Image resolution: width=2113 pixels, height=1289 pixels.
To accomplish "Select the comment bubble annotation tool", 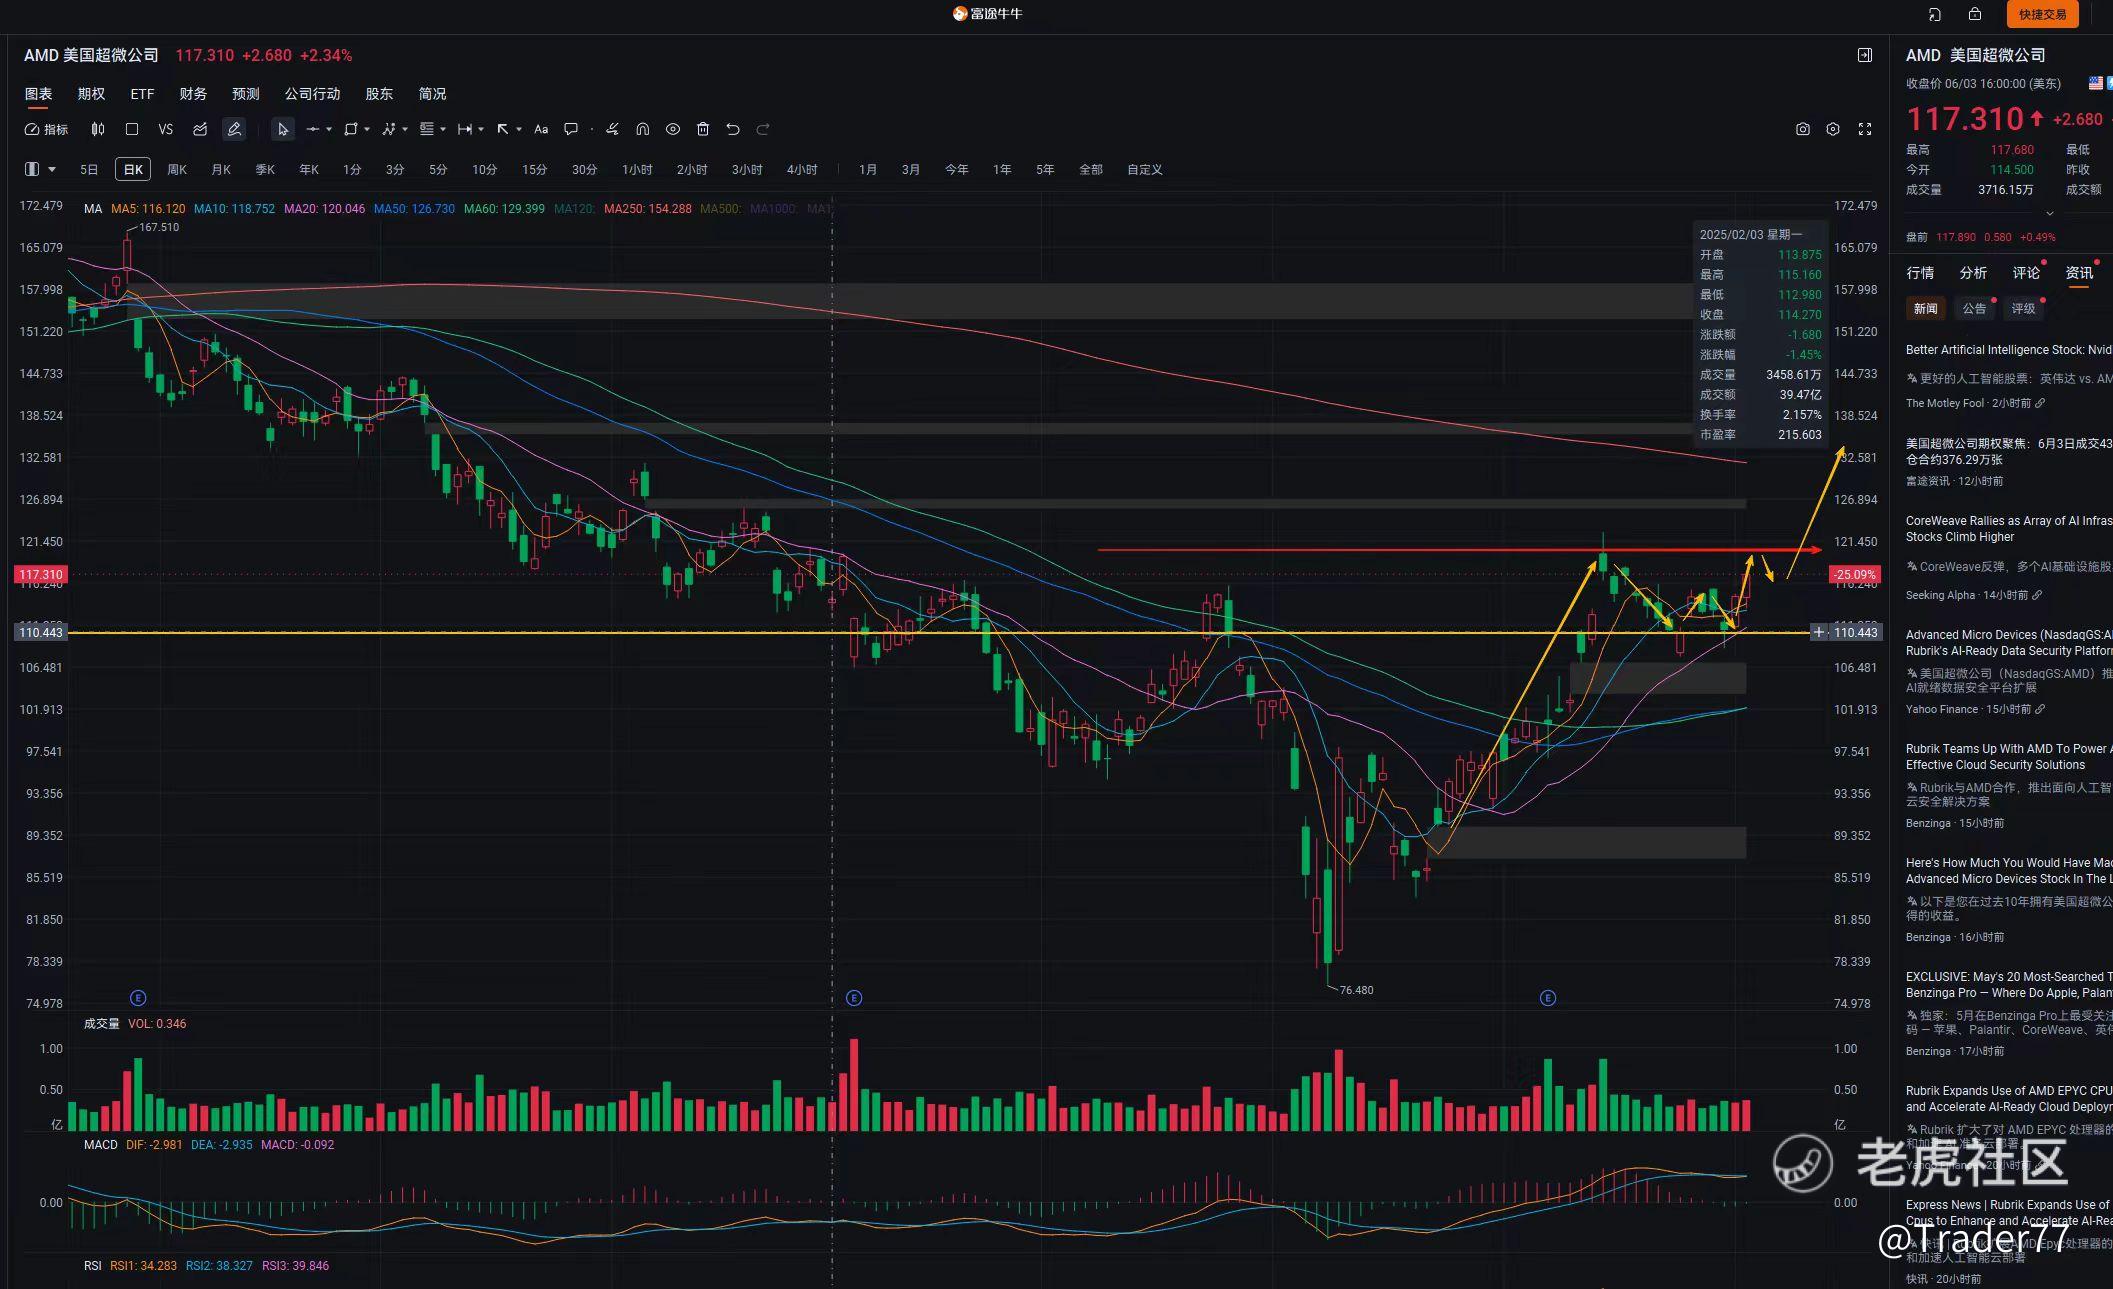I will pos(571,129).
